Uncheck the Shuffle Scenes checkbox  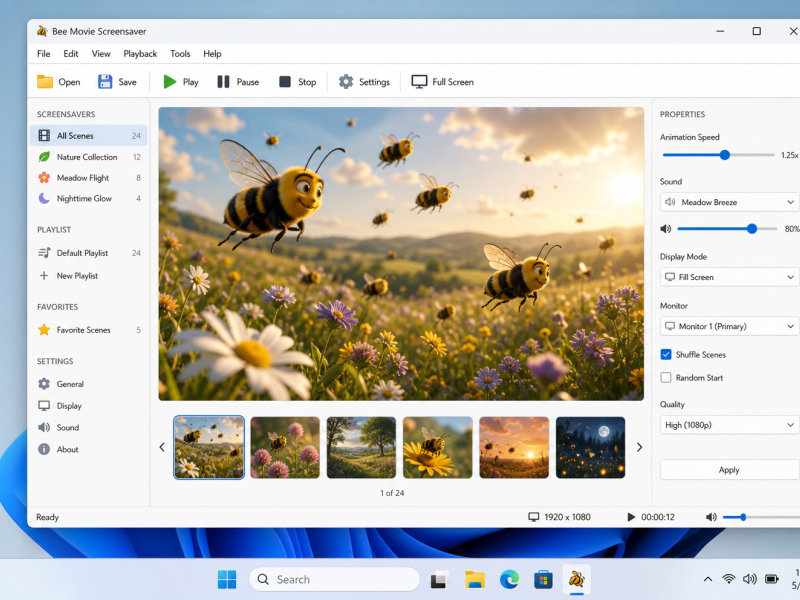pos(666,354)
